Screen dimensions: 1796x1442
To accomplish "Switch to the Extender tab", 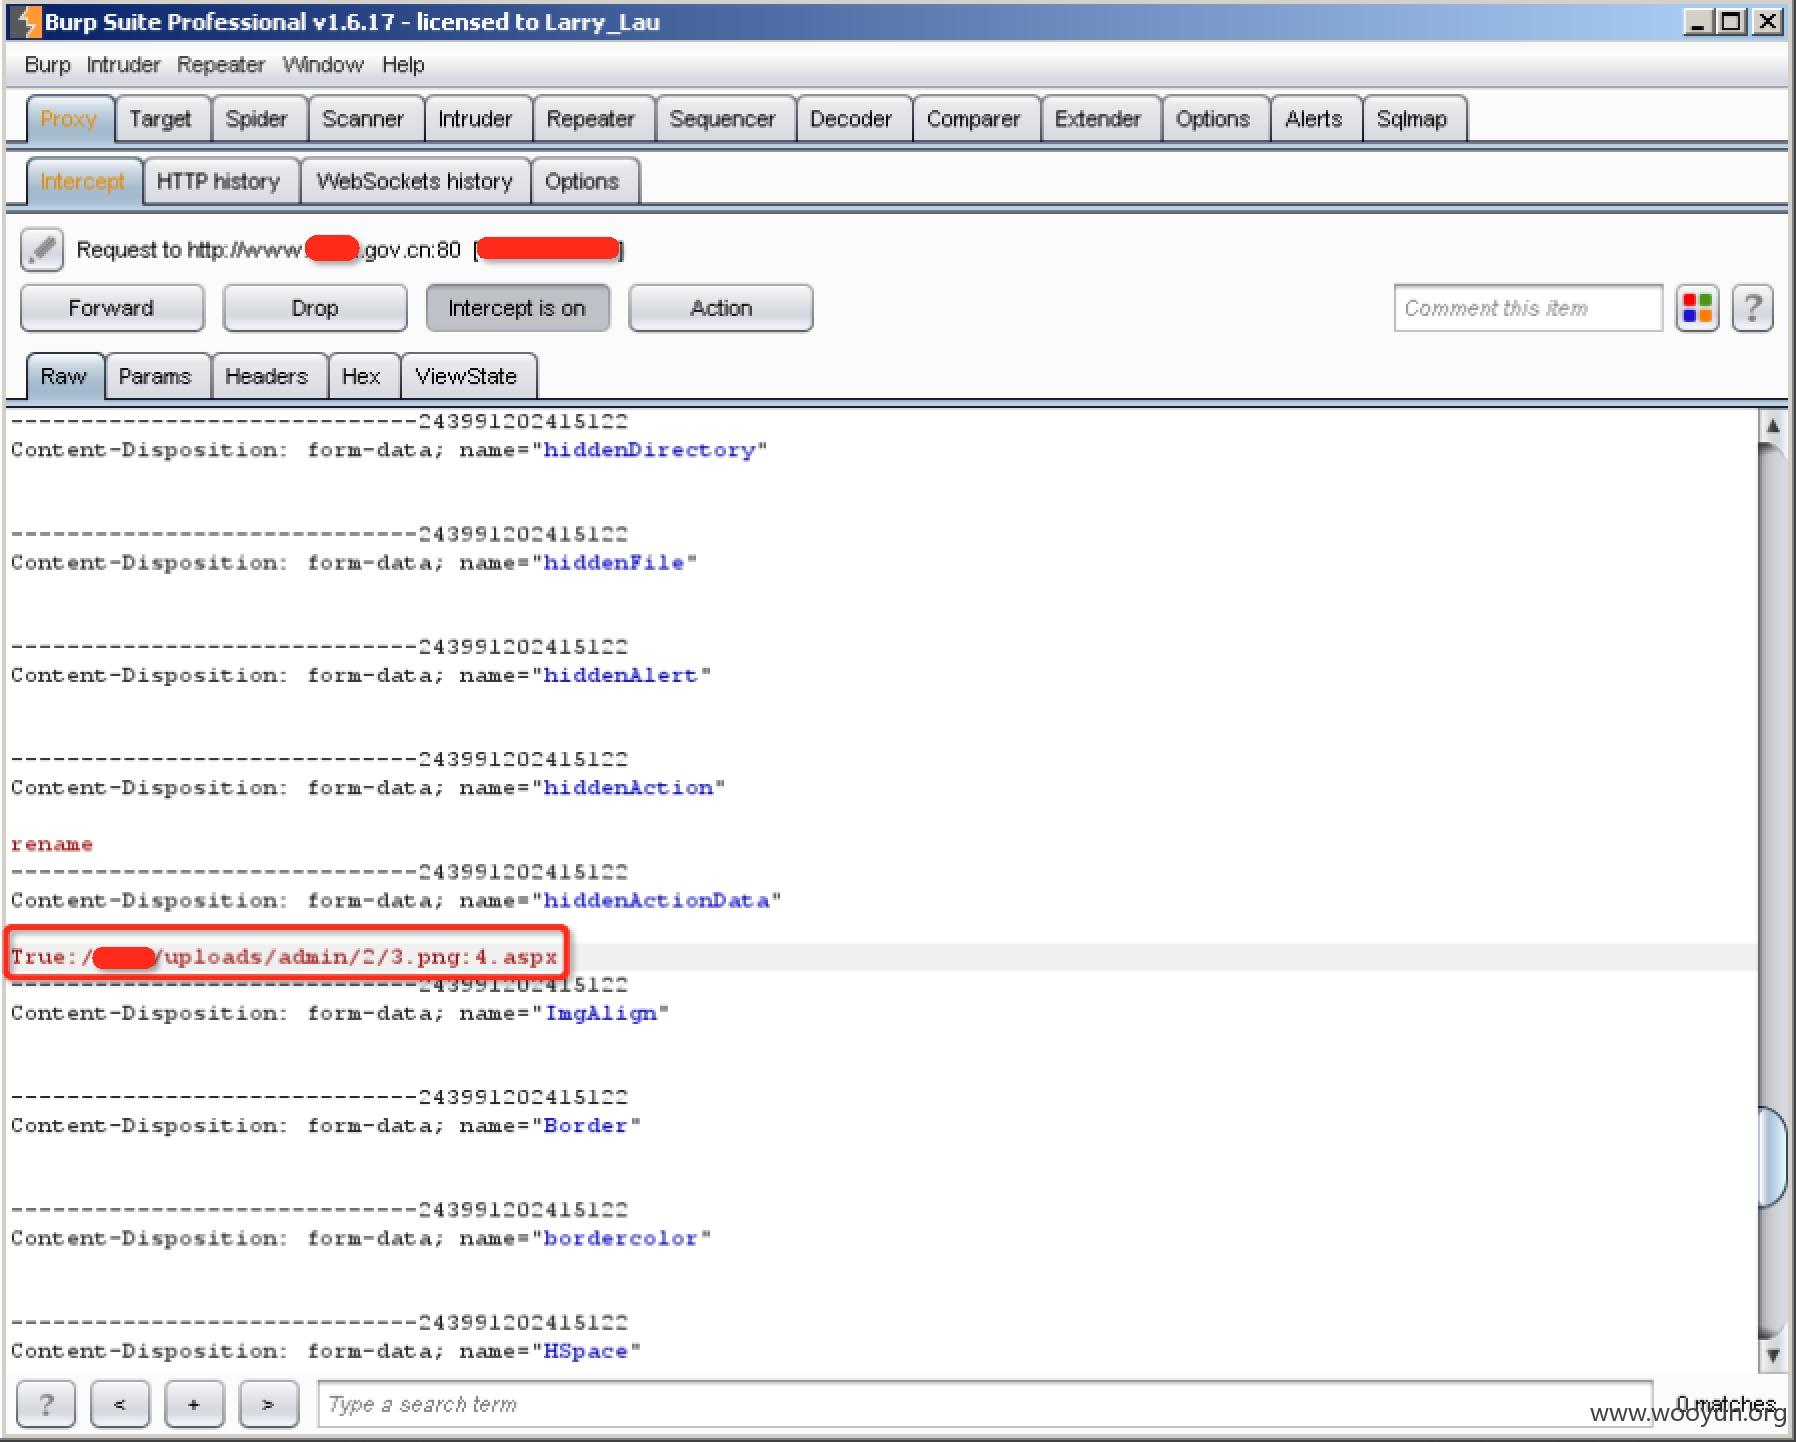I will [x=1098, y=119].
